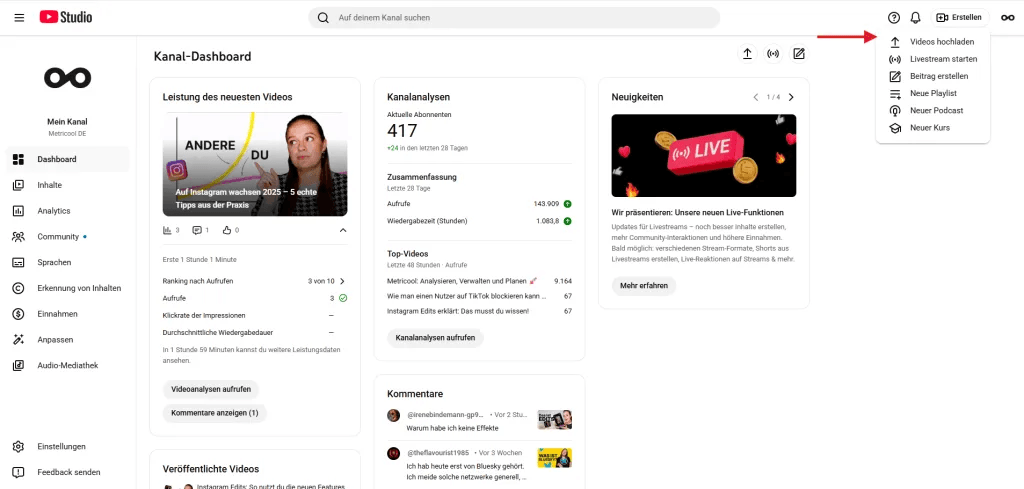Open video thumbnail beside irenebindemann comment

point(554,420)
